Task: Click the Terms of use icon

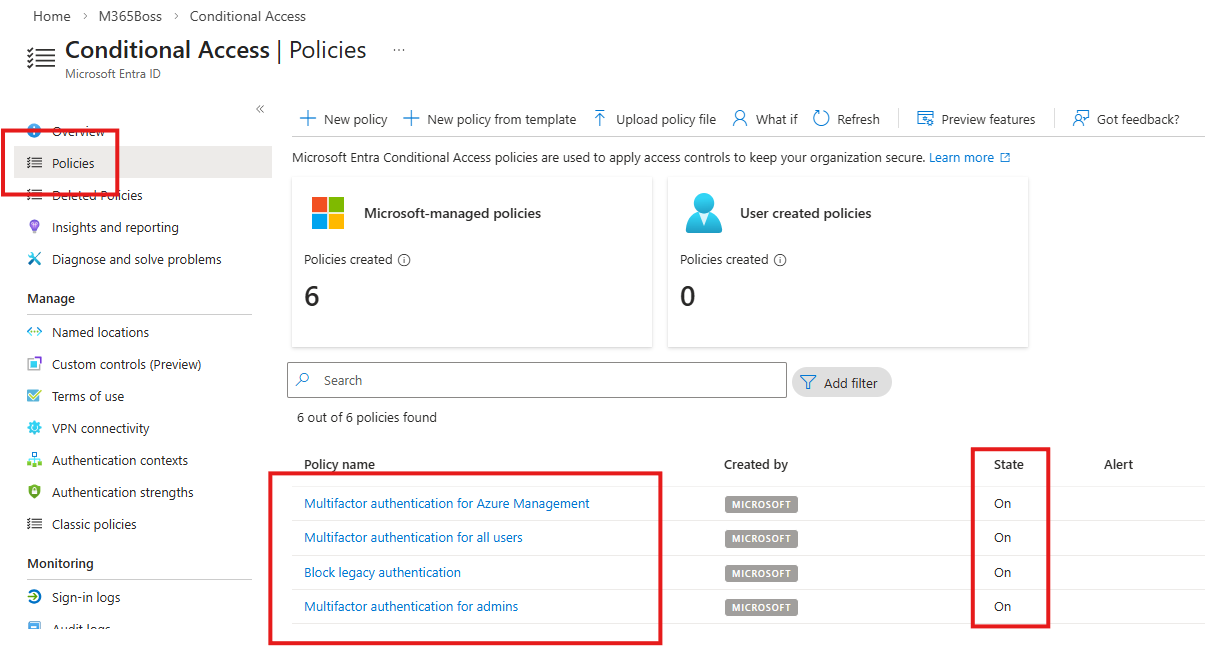Action: (34, 396)
